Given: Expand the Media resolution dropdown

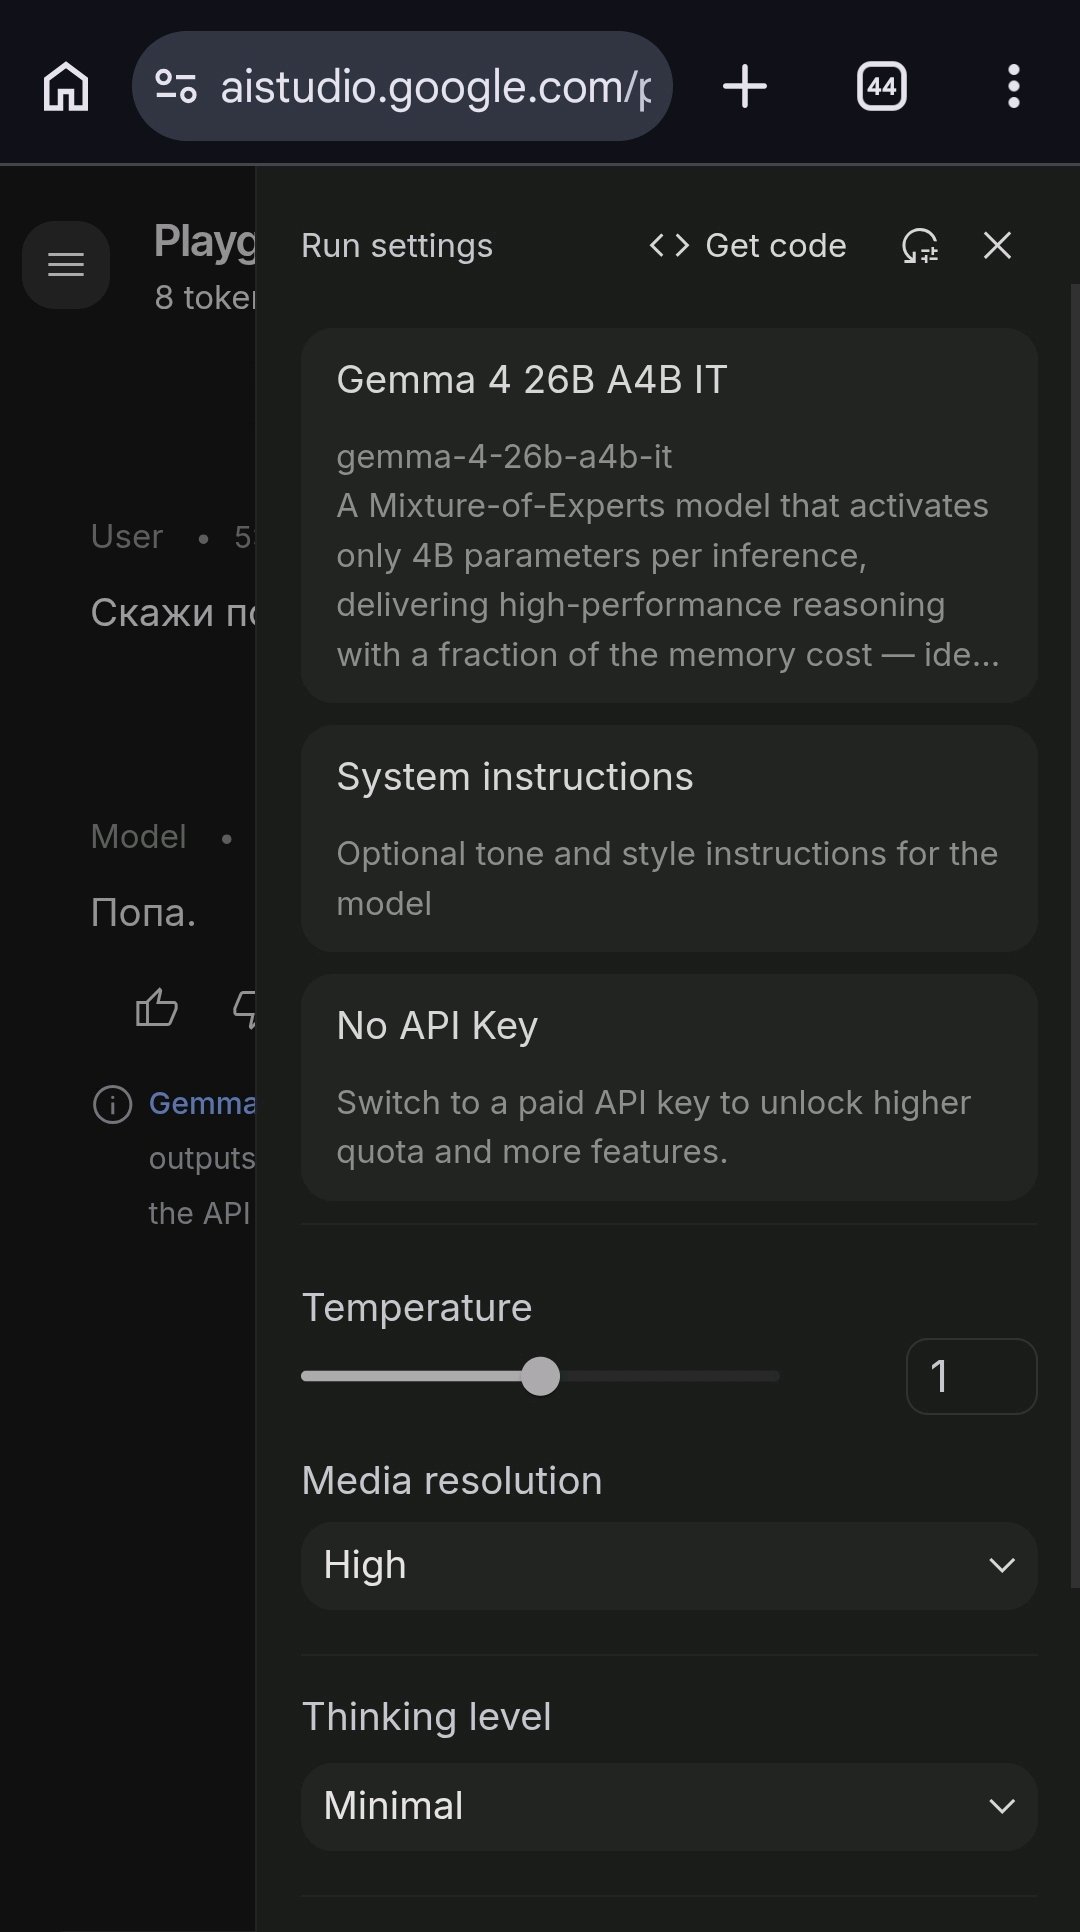Looking at the screenshot, I should 669,1566.
